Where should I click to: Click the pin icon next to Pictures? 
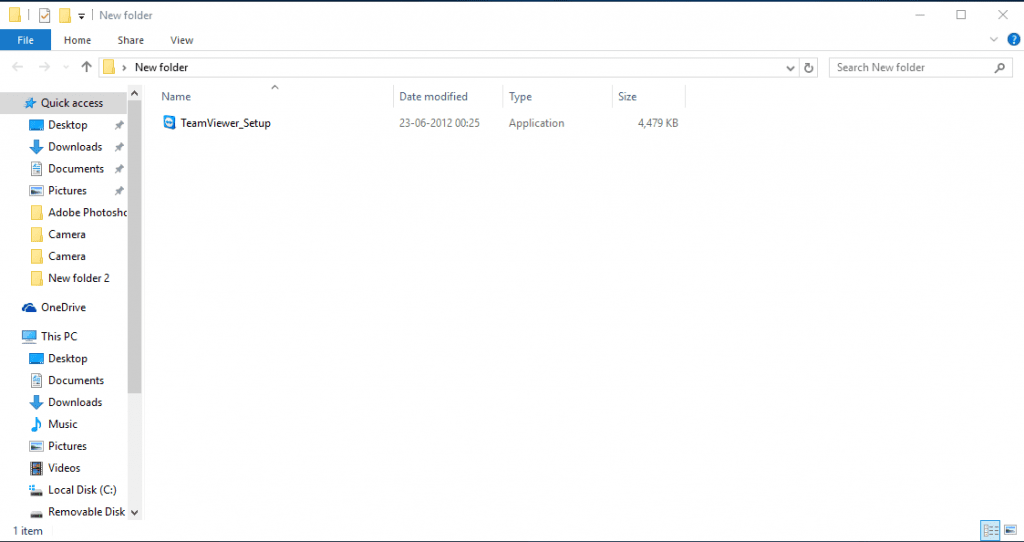click(119, 191)
